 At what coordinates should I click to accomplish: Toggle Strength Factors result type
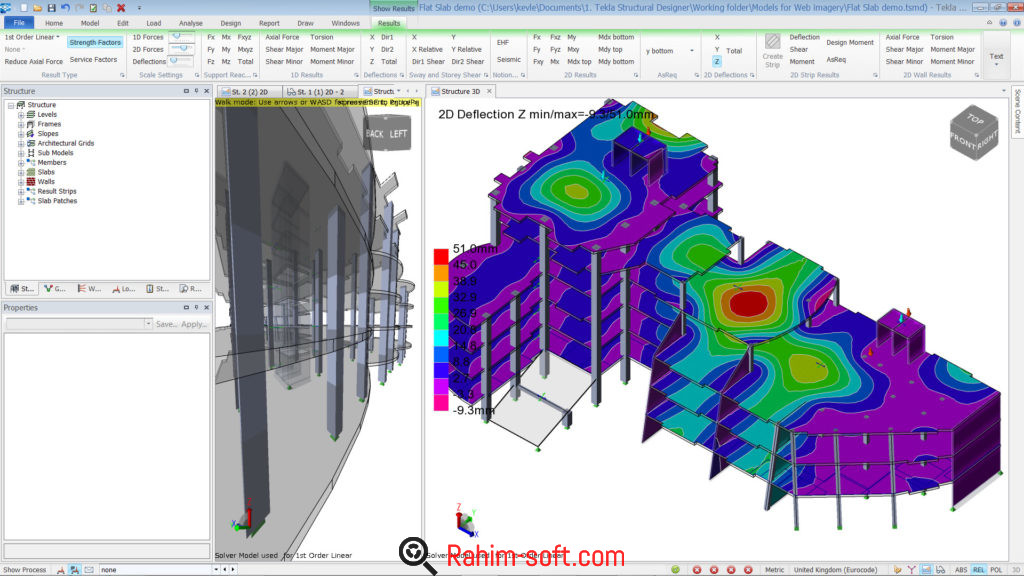[95, 42]
